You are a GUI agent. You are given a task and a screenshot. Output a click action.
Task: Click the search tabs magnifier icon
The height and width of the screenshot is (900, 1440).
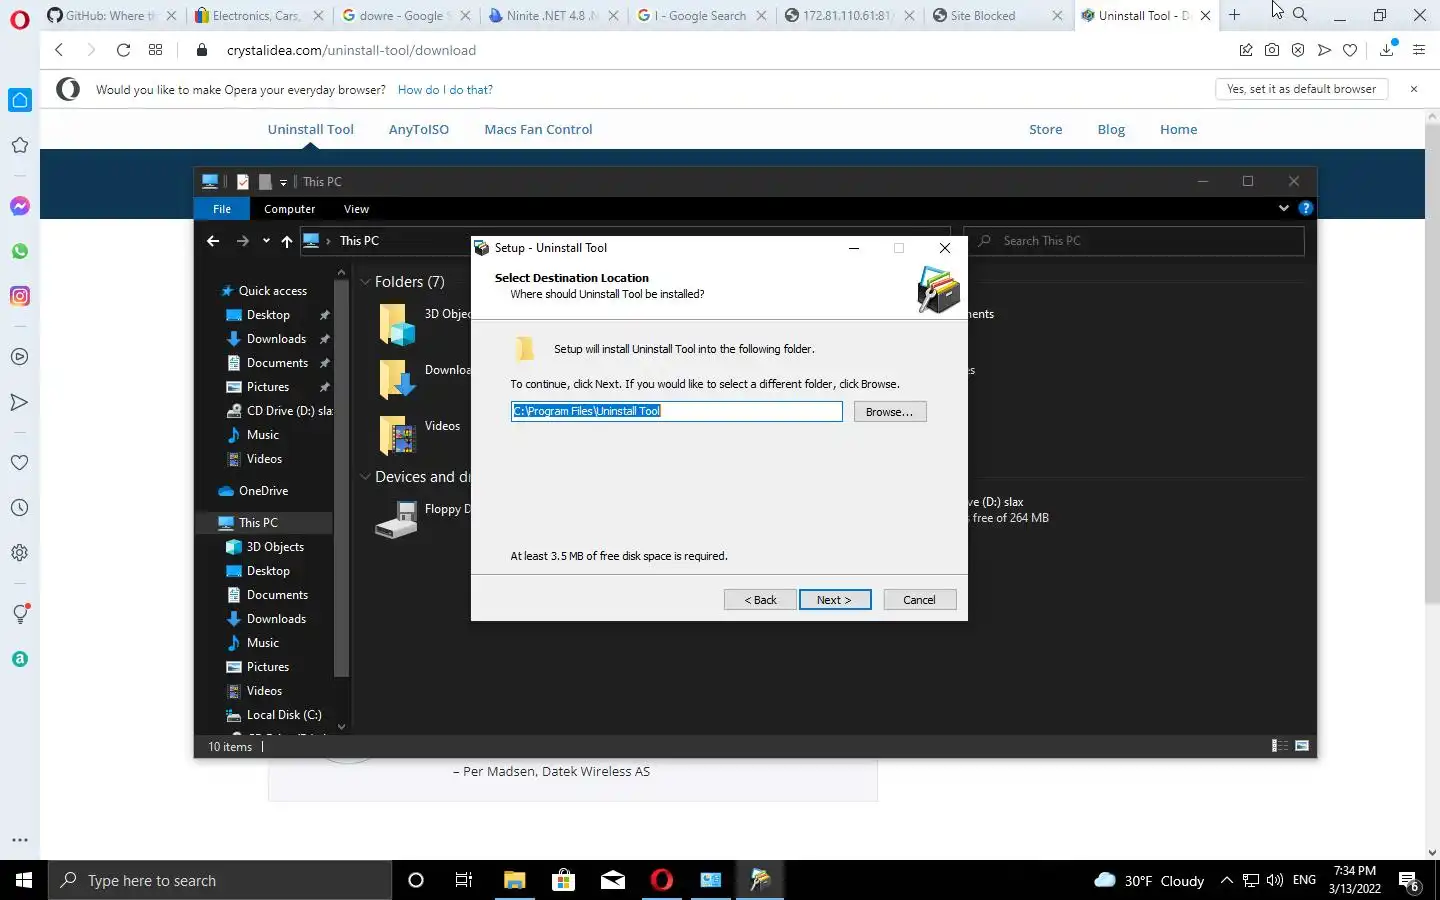[1300, 15]
